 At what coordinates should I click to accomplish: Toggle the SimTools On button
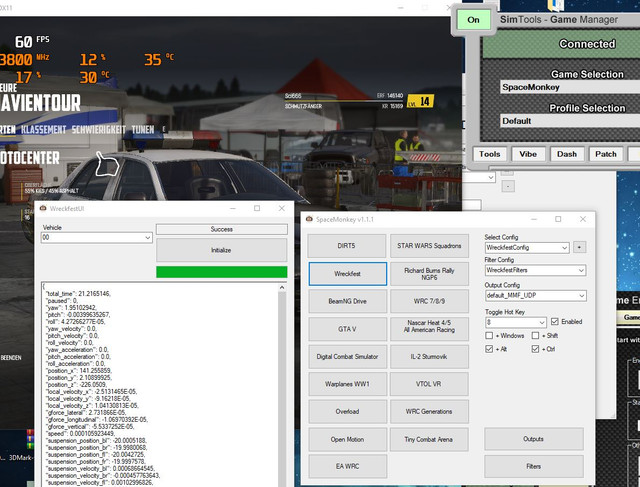click(473, 20)
